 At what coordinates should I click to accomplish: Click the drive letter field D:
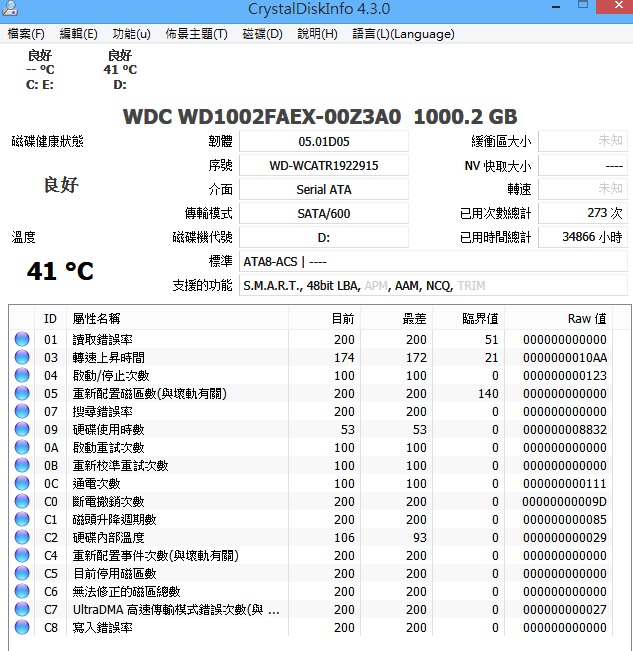[x=324, y=237]
